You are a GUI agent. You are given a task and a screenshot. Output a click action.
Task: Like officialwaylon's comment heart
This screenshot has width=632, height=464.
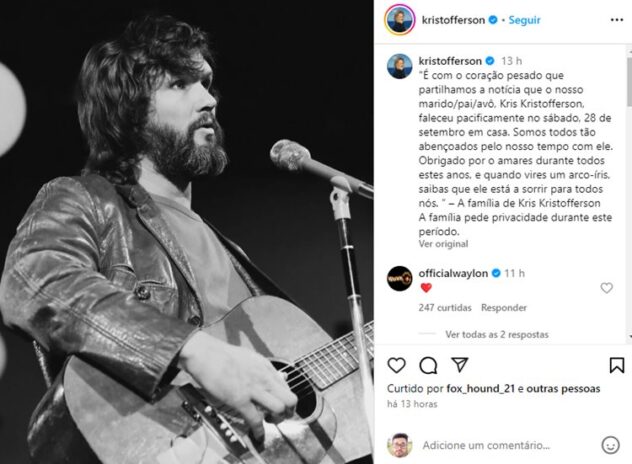pos(607,288)
